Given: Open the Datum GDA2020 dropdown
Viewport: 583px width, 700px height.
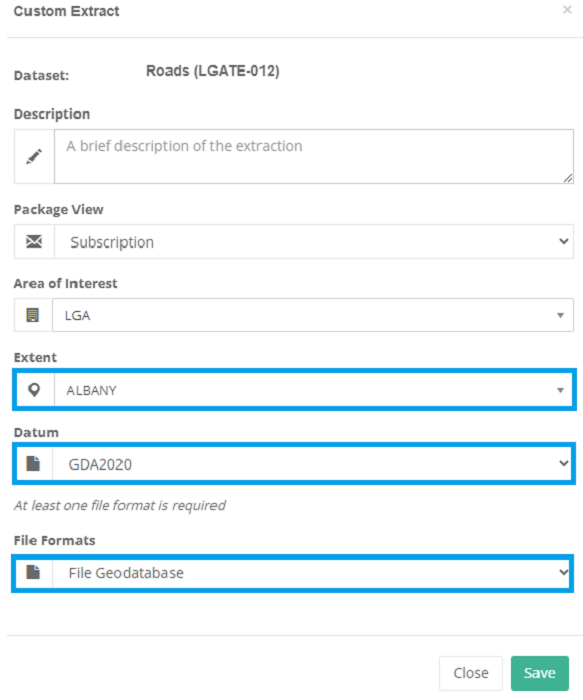Looking at the screenshot, I should click(312, 464).
